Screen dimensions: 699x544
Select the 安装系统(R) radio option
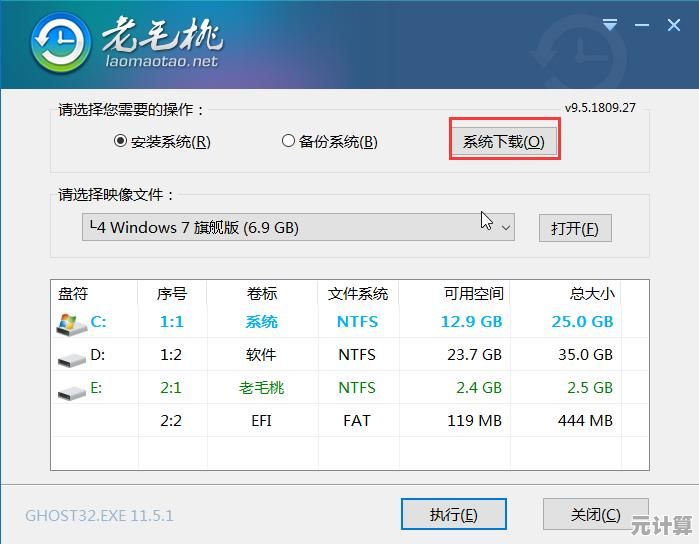point(121,141)
